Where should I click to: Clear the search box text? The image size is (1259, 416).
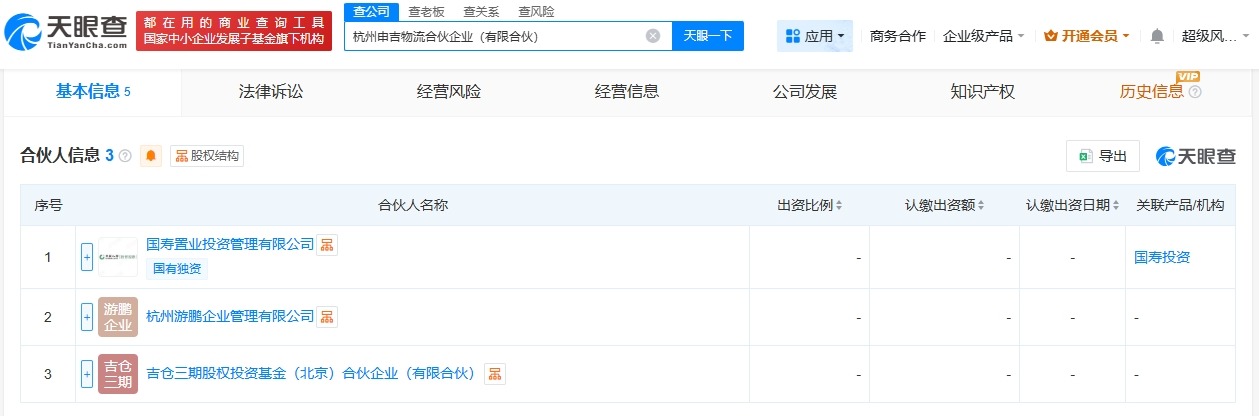point(653,36)
